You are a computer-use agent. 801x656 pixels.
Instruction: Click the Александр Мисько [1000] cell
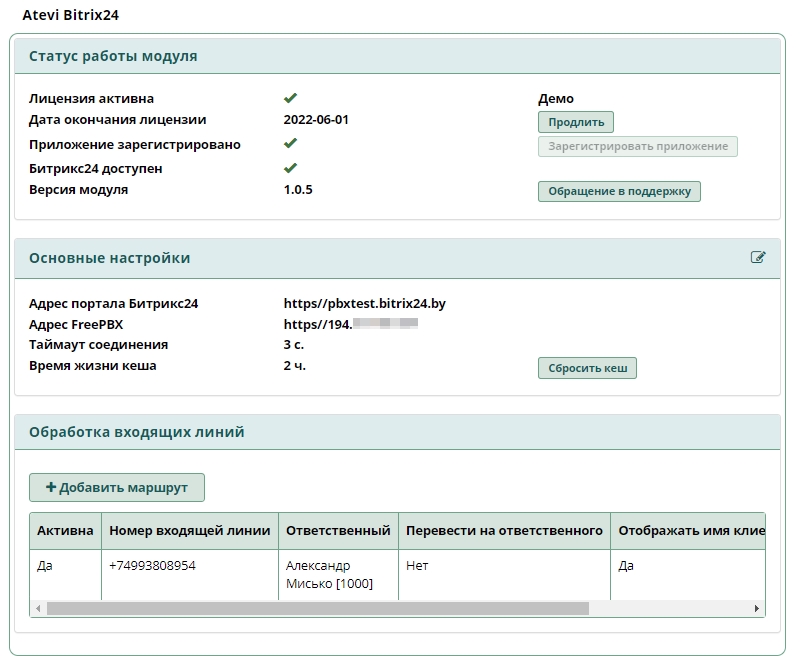329,574
